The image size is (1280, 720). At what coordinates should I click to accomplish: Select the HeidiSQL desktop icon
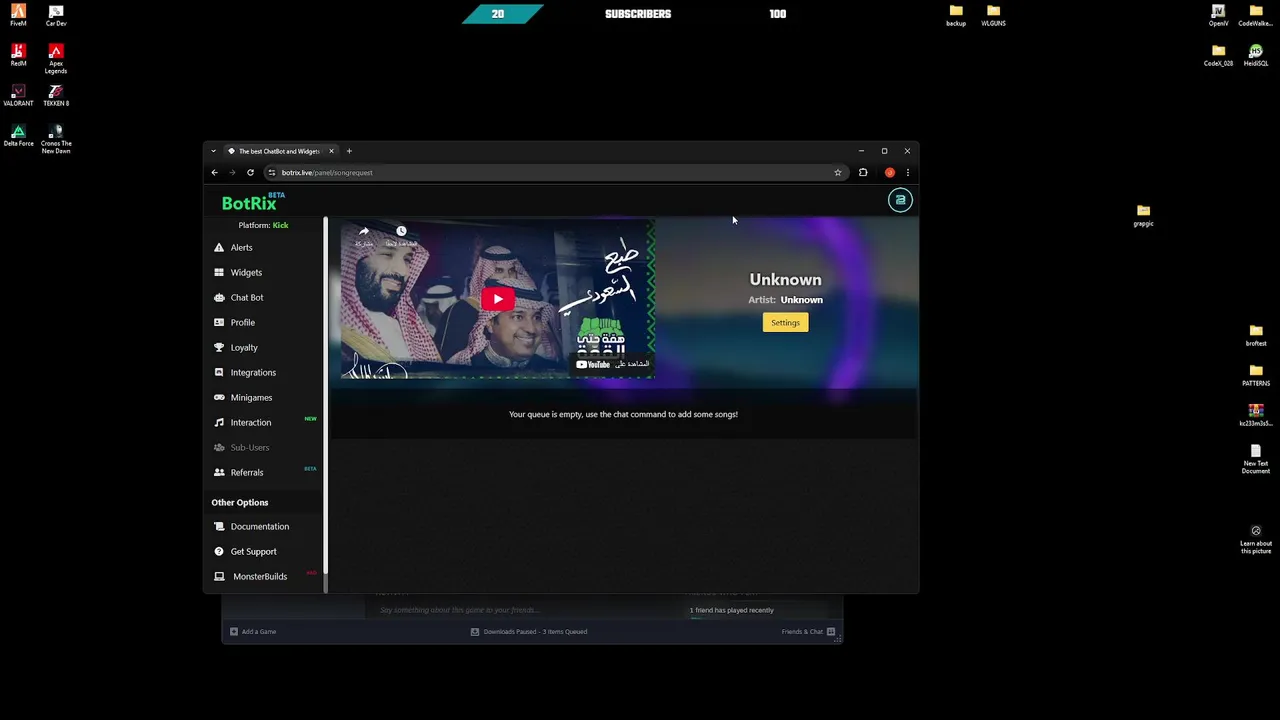[x=1256, y=56]
